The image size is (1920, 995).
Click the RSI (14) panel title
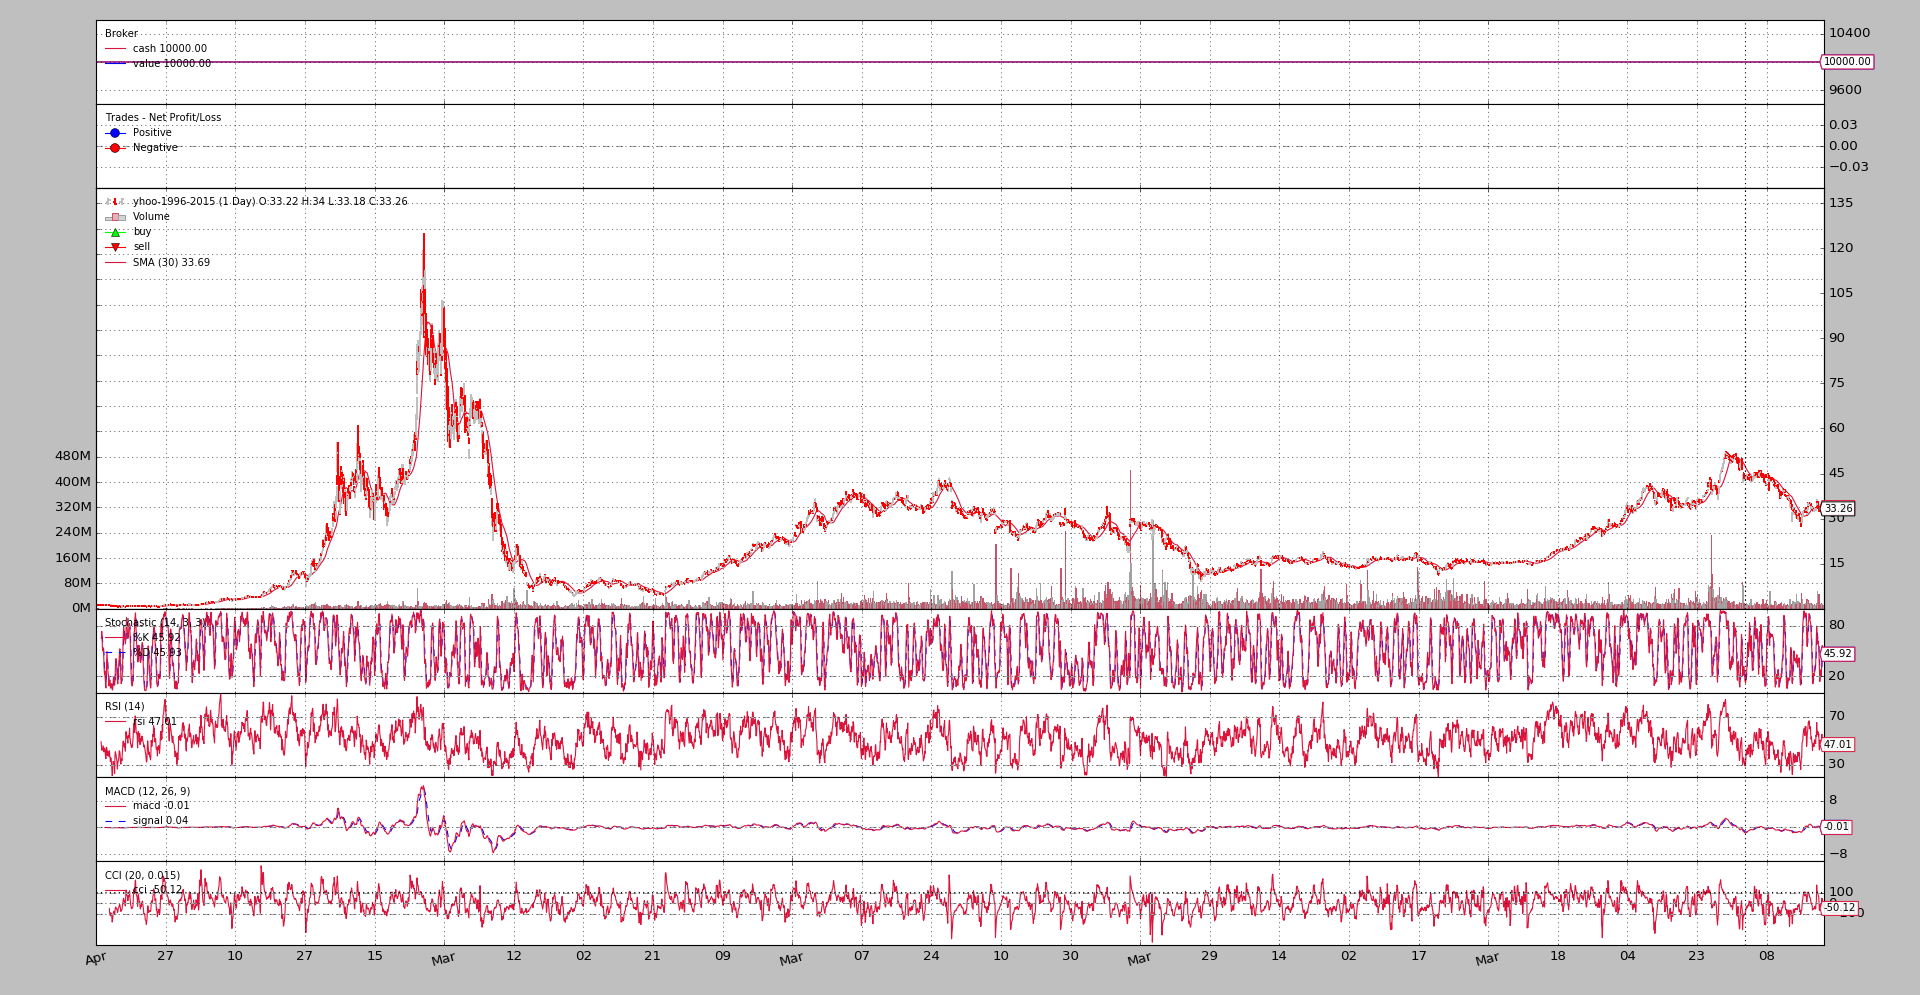pyautogui.click(x=125, y=707)
